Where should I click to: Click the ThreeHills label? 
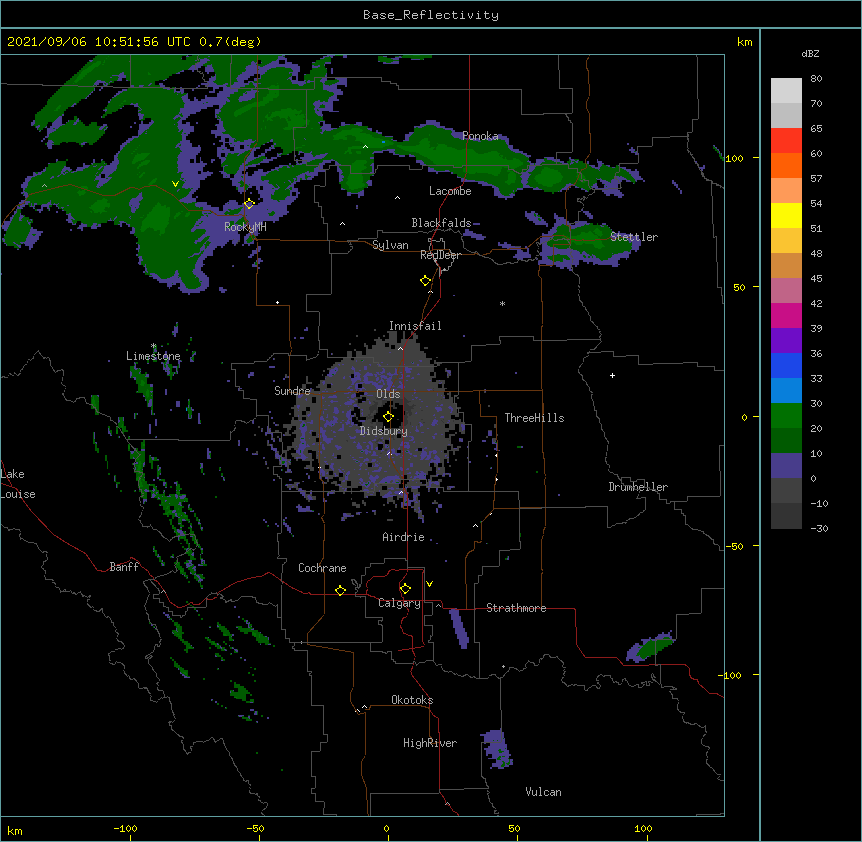click(534, 418)
